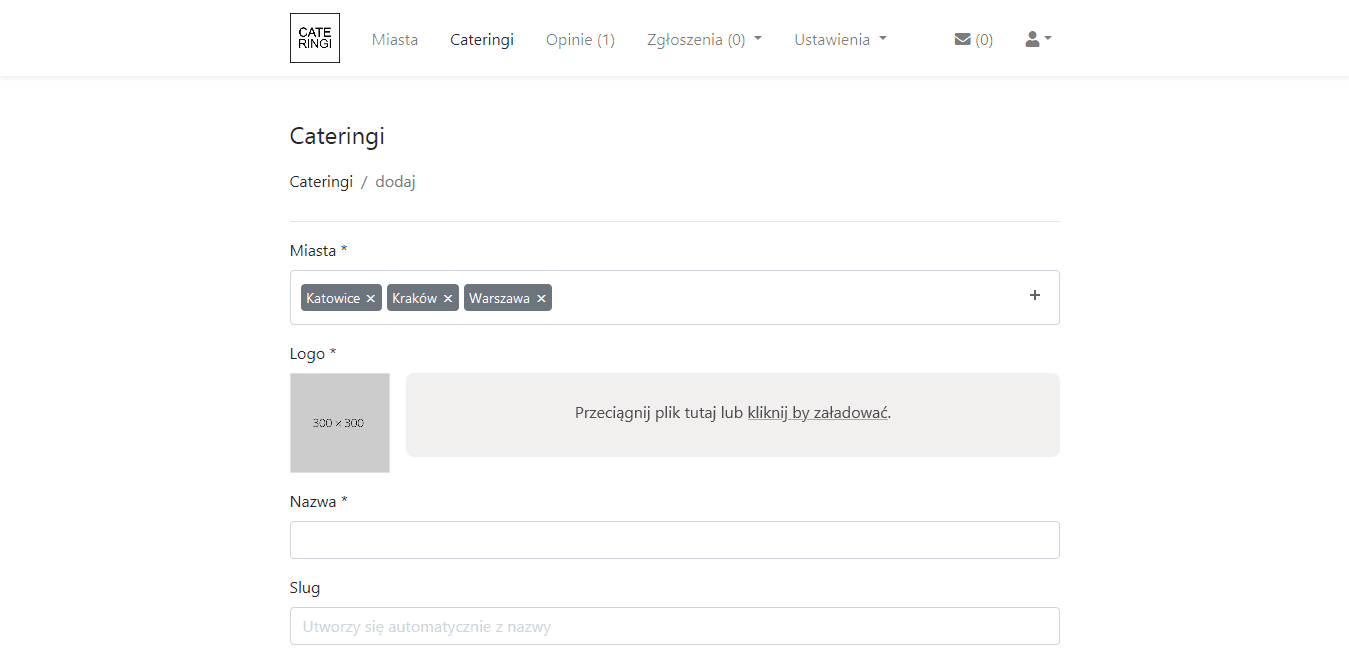This screenshot has width=1349, height=664.
Task: Select the Katowice tag label
Action: click(333, 299)
